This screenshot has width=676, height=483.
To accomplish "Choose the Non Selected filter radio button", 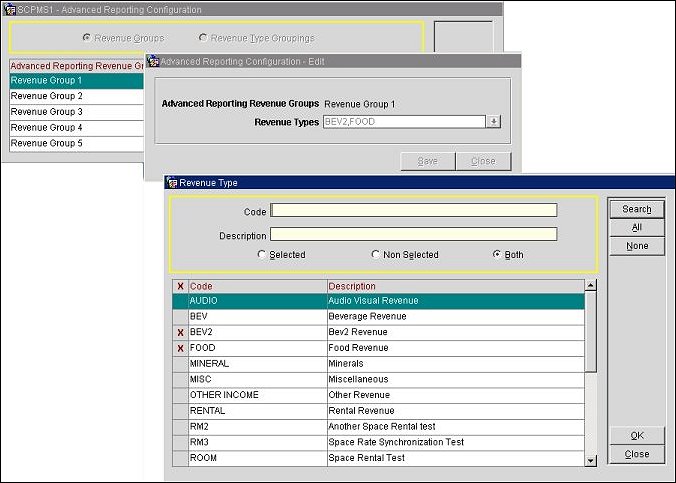I will point(376,255).
